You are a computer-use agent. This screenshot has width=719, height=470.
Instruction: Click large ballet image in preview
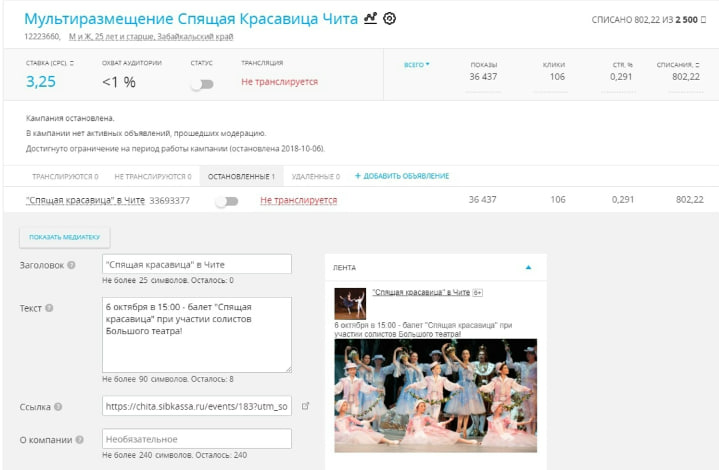point(436,396)
